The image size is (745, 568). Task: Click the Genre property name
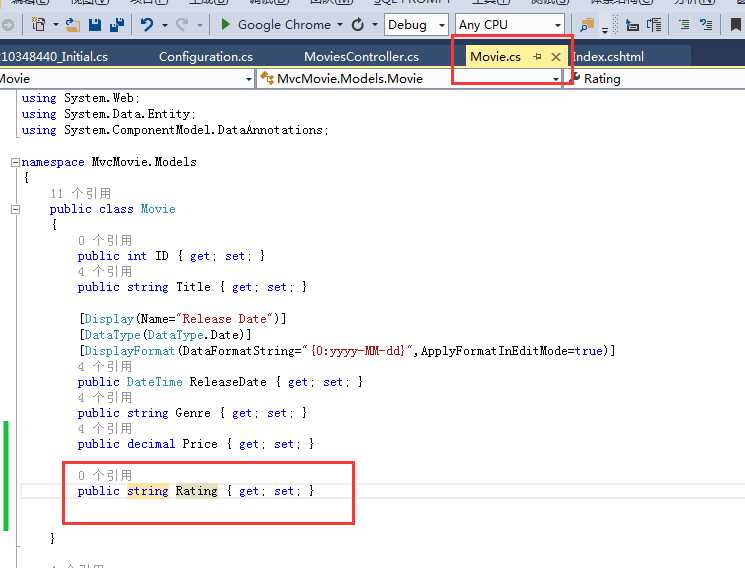pyautogui.click(x=193, y=413)
